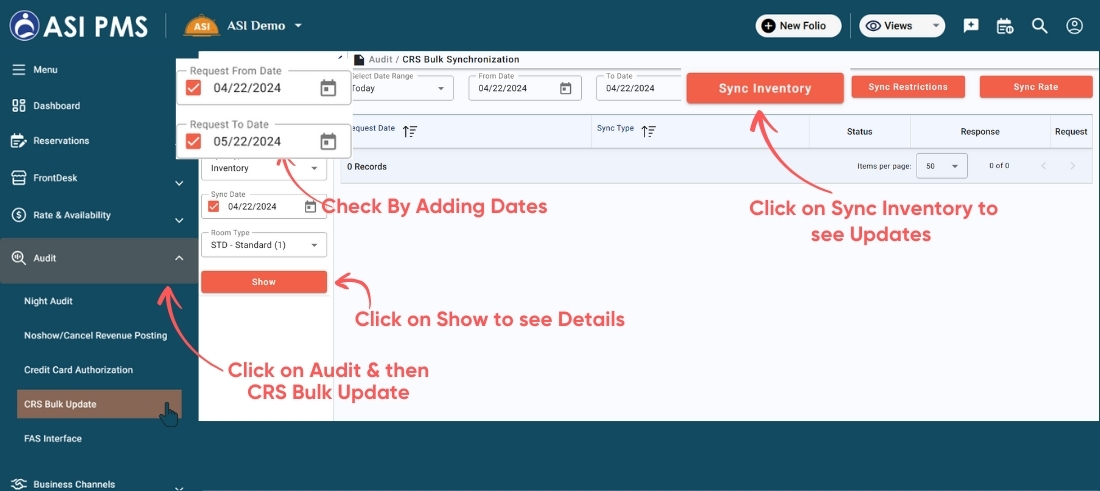Click the calendar schedule icon in header

tap(1005, 26)
